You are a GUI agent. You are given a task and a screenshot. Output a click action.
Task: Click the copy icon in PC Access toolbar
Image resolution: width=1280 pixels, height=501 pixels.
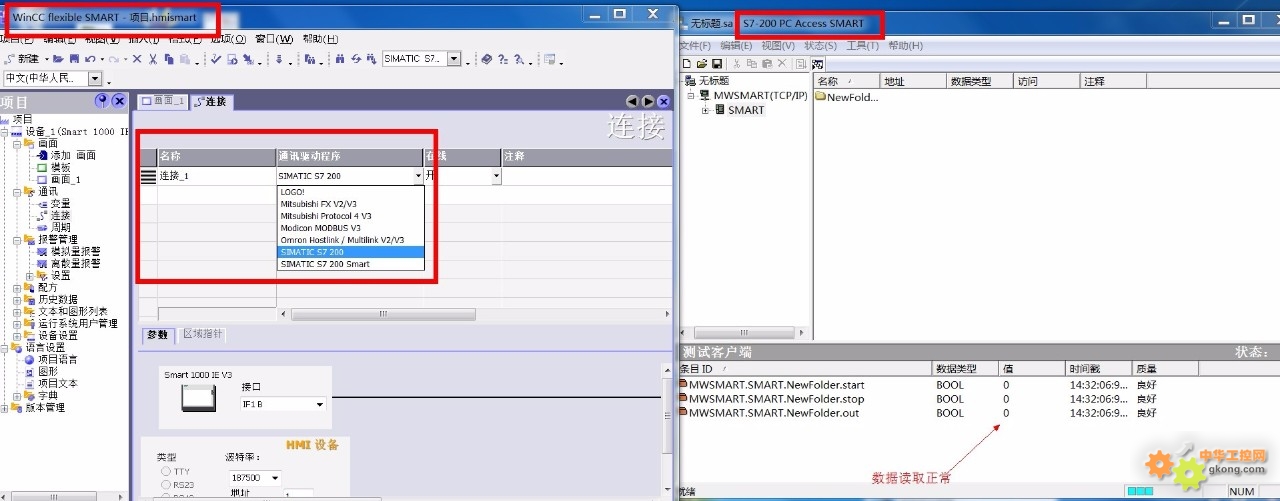tap(752, 64)
